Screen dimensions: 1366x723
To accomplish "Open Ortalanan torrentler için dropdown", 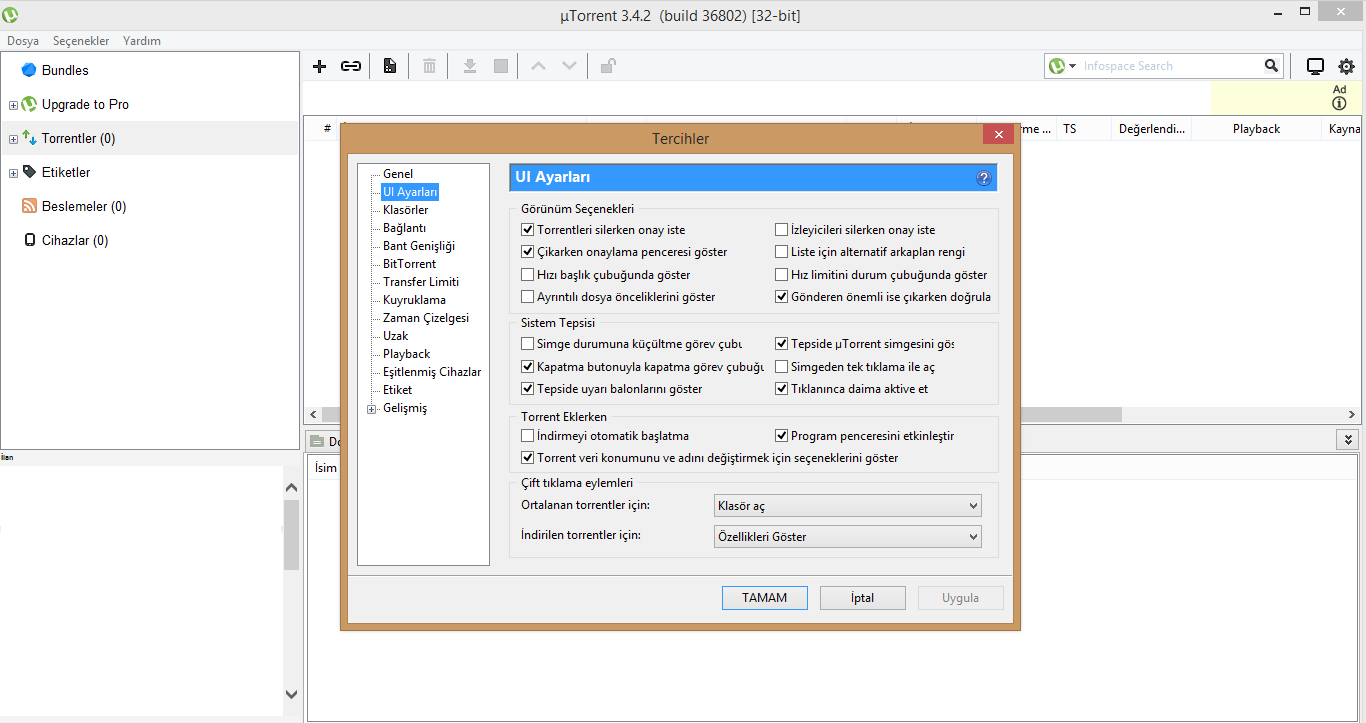I will pos(848,506).
